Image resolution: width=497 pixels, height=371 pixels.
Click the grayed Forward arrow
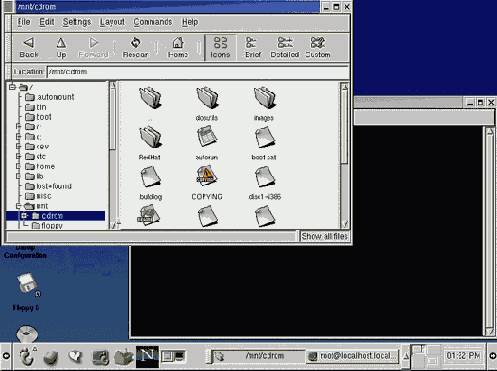(93, 47)
